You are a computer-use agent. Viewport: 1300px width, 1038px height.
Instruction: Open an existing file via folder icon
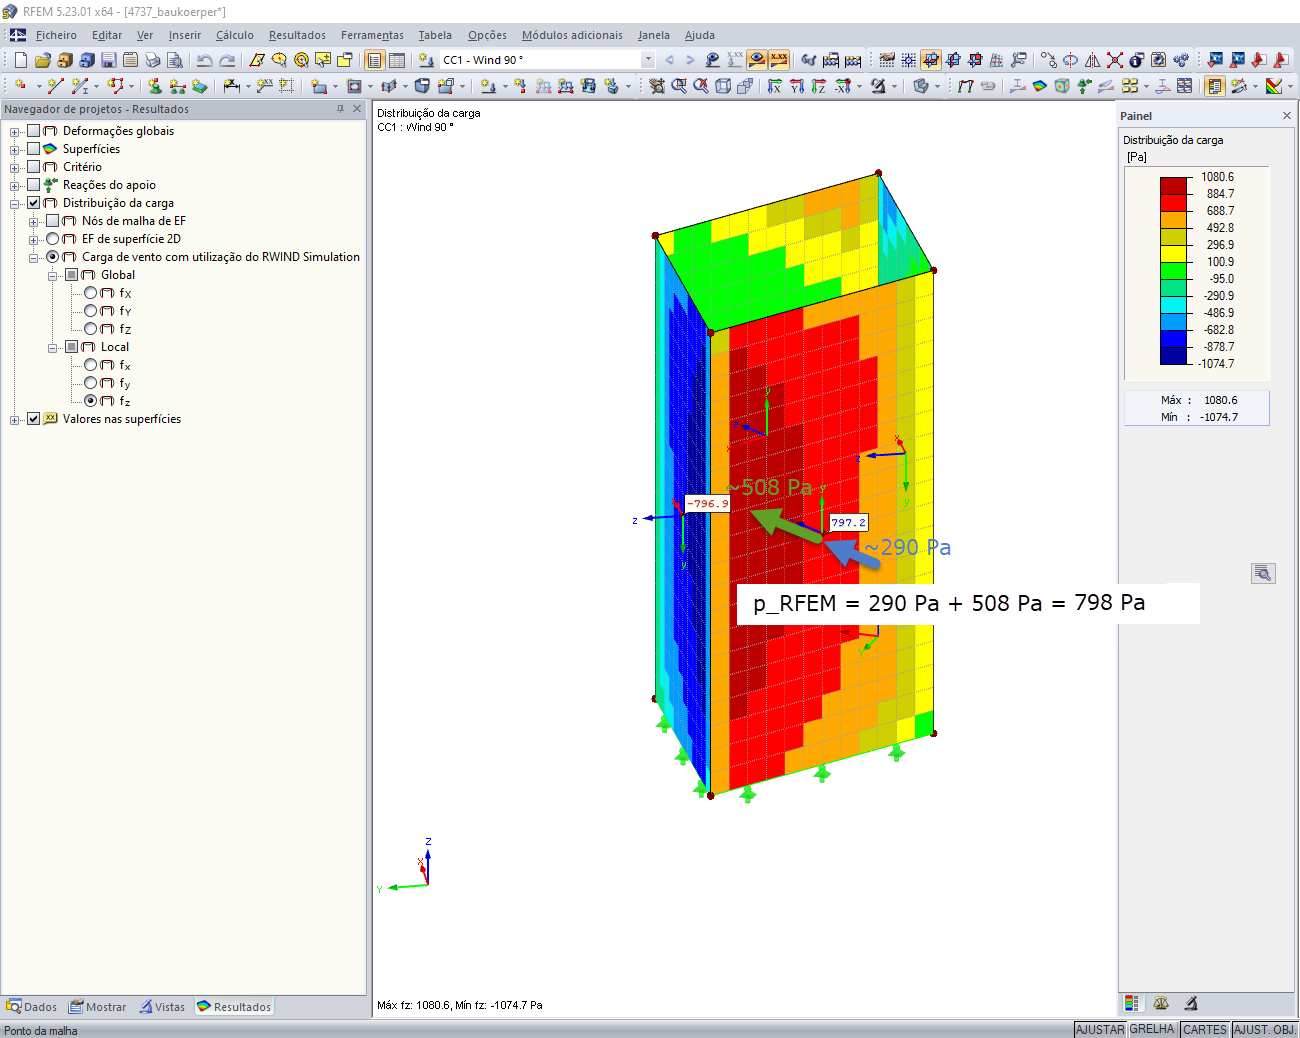pos(43,60)
